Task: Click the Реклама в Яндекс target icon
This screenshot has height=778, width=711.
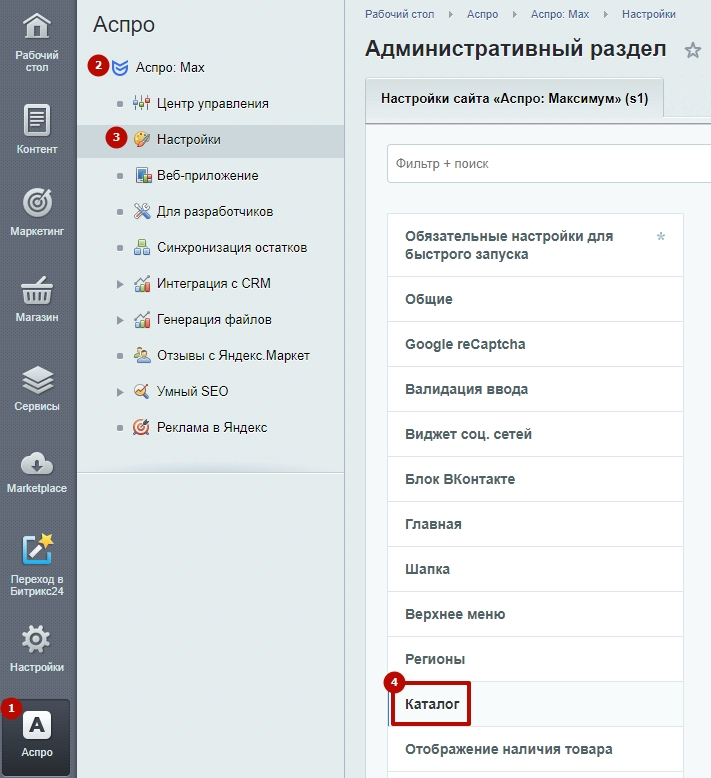Action: pos(141,427)
